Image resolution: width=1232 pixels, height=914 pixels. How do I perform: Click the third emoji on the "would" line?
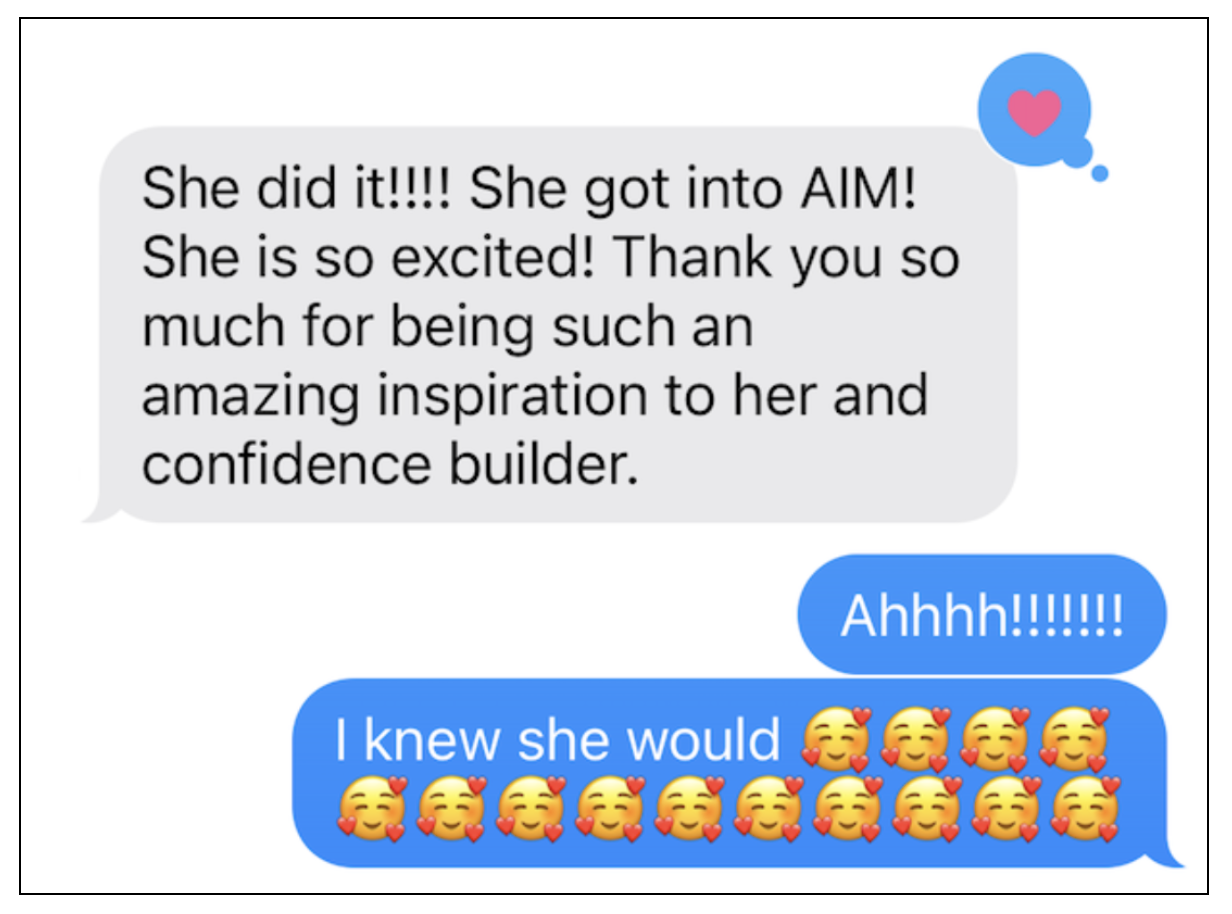click(x=995, y=740)
